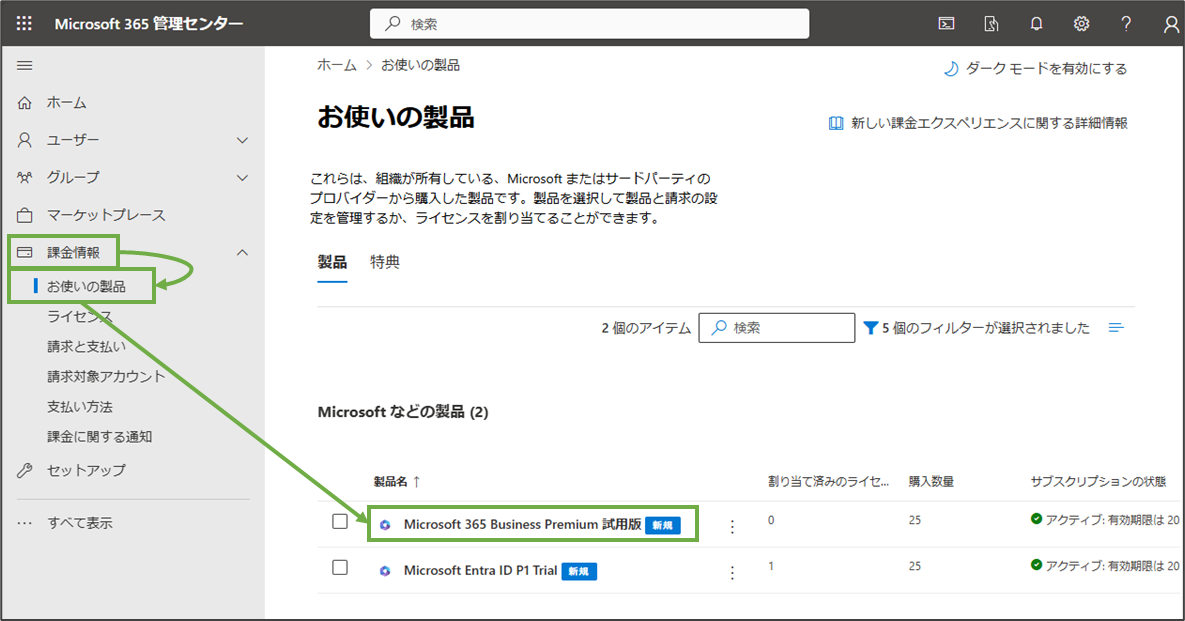Sort by 製品名 column header
Screen dimensions: 1185x621
(397, 481)
